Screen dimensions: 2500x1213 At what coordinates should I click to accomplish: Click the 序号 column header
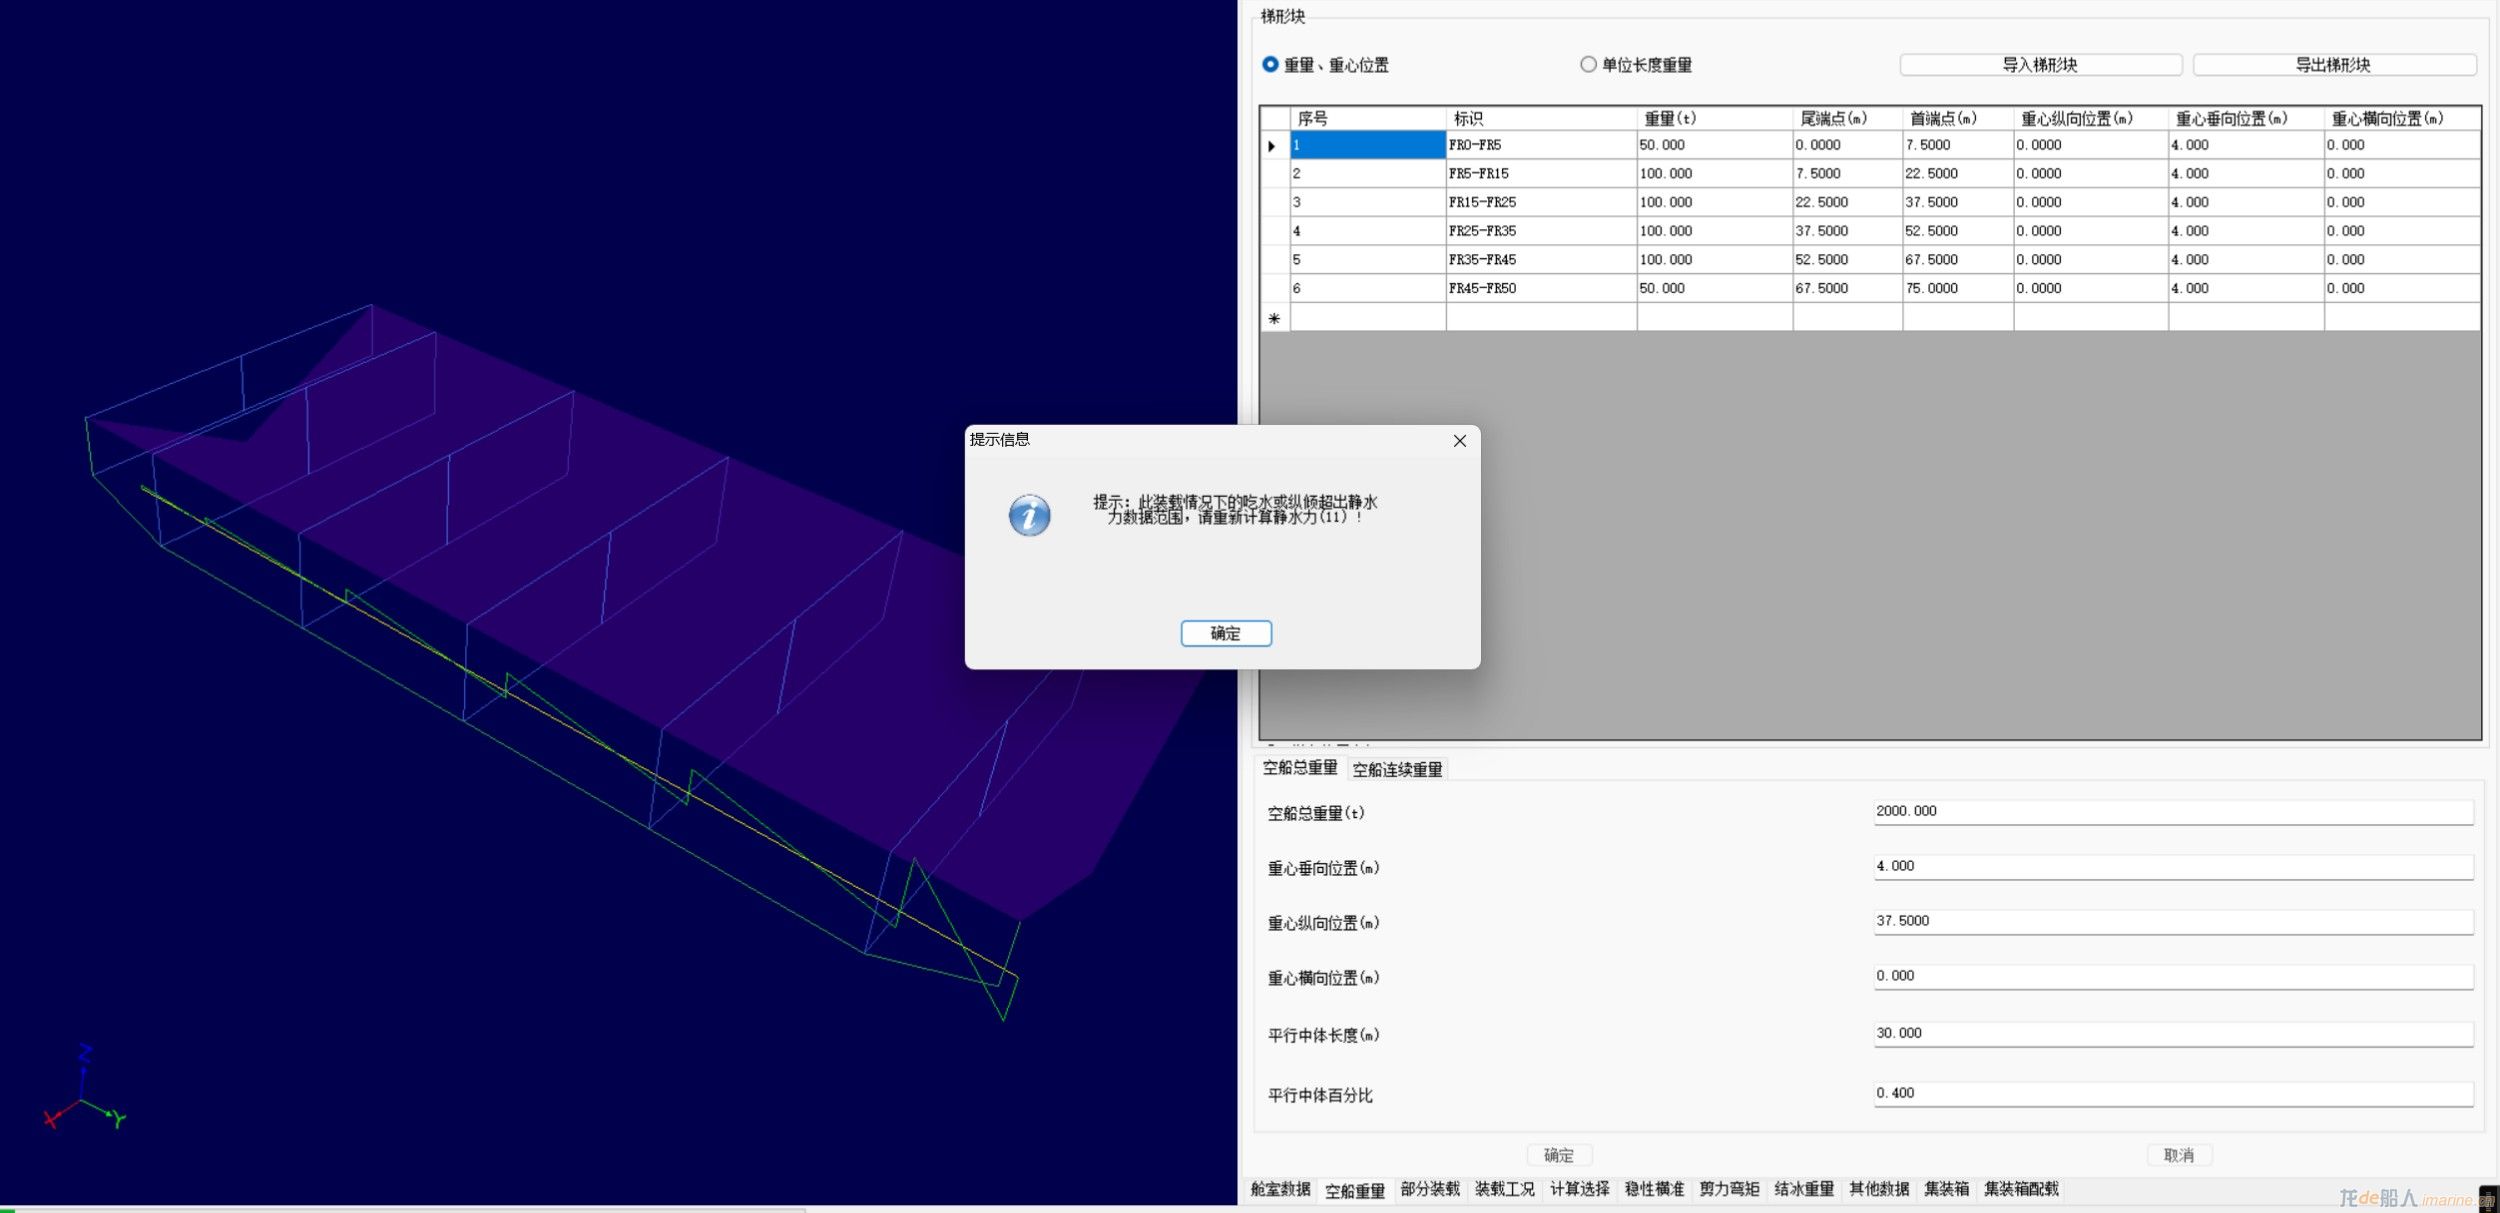tap(1367, 118)
